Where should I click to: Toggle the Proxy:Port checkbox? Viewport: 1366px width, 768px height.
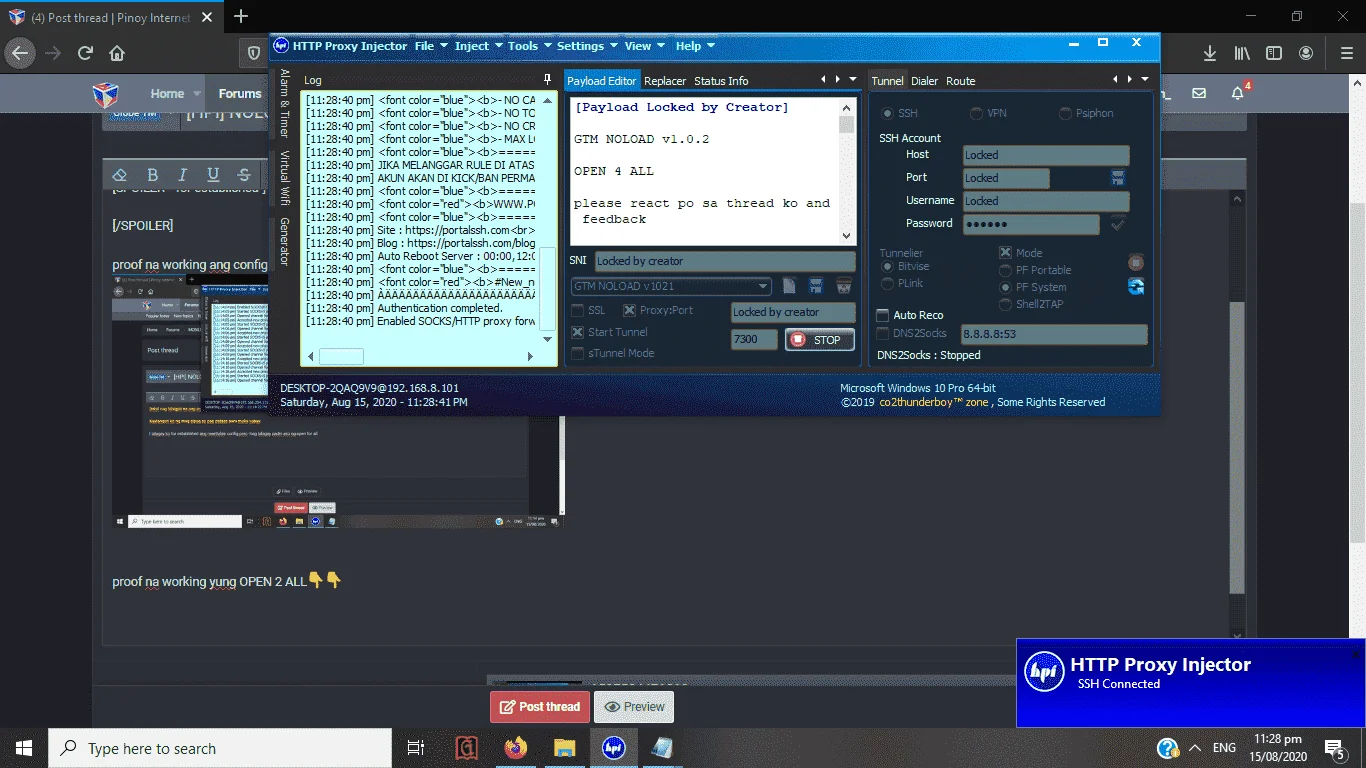pos(630,311)
